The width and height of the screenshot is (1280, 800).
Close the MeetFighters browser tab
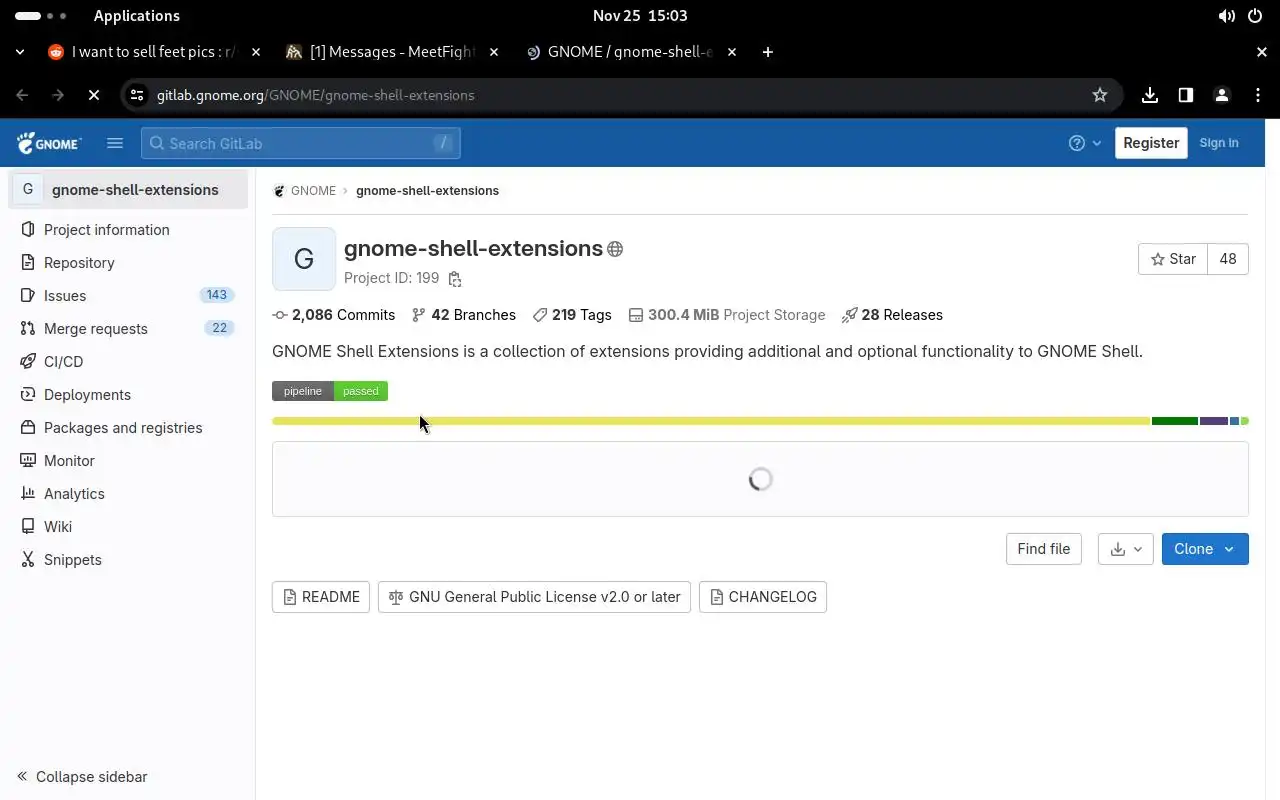click(x=494, y=52)
